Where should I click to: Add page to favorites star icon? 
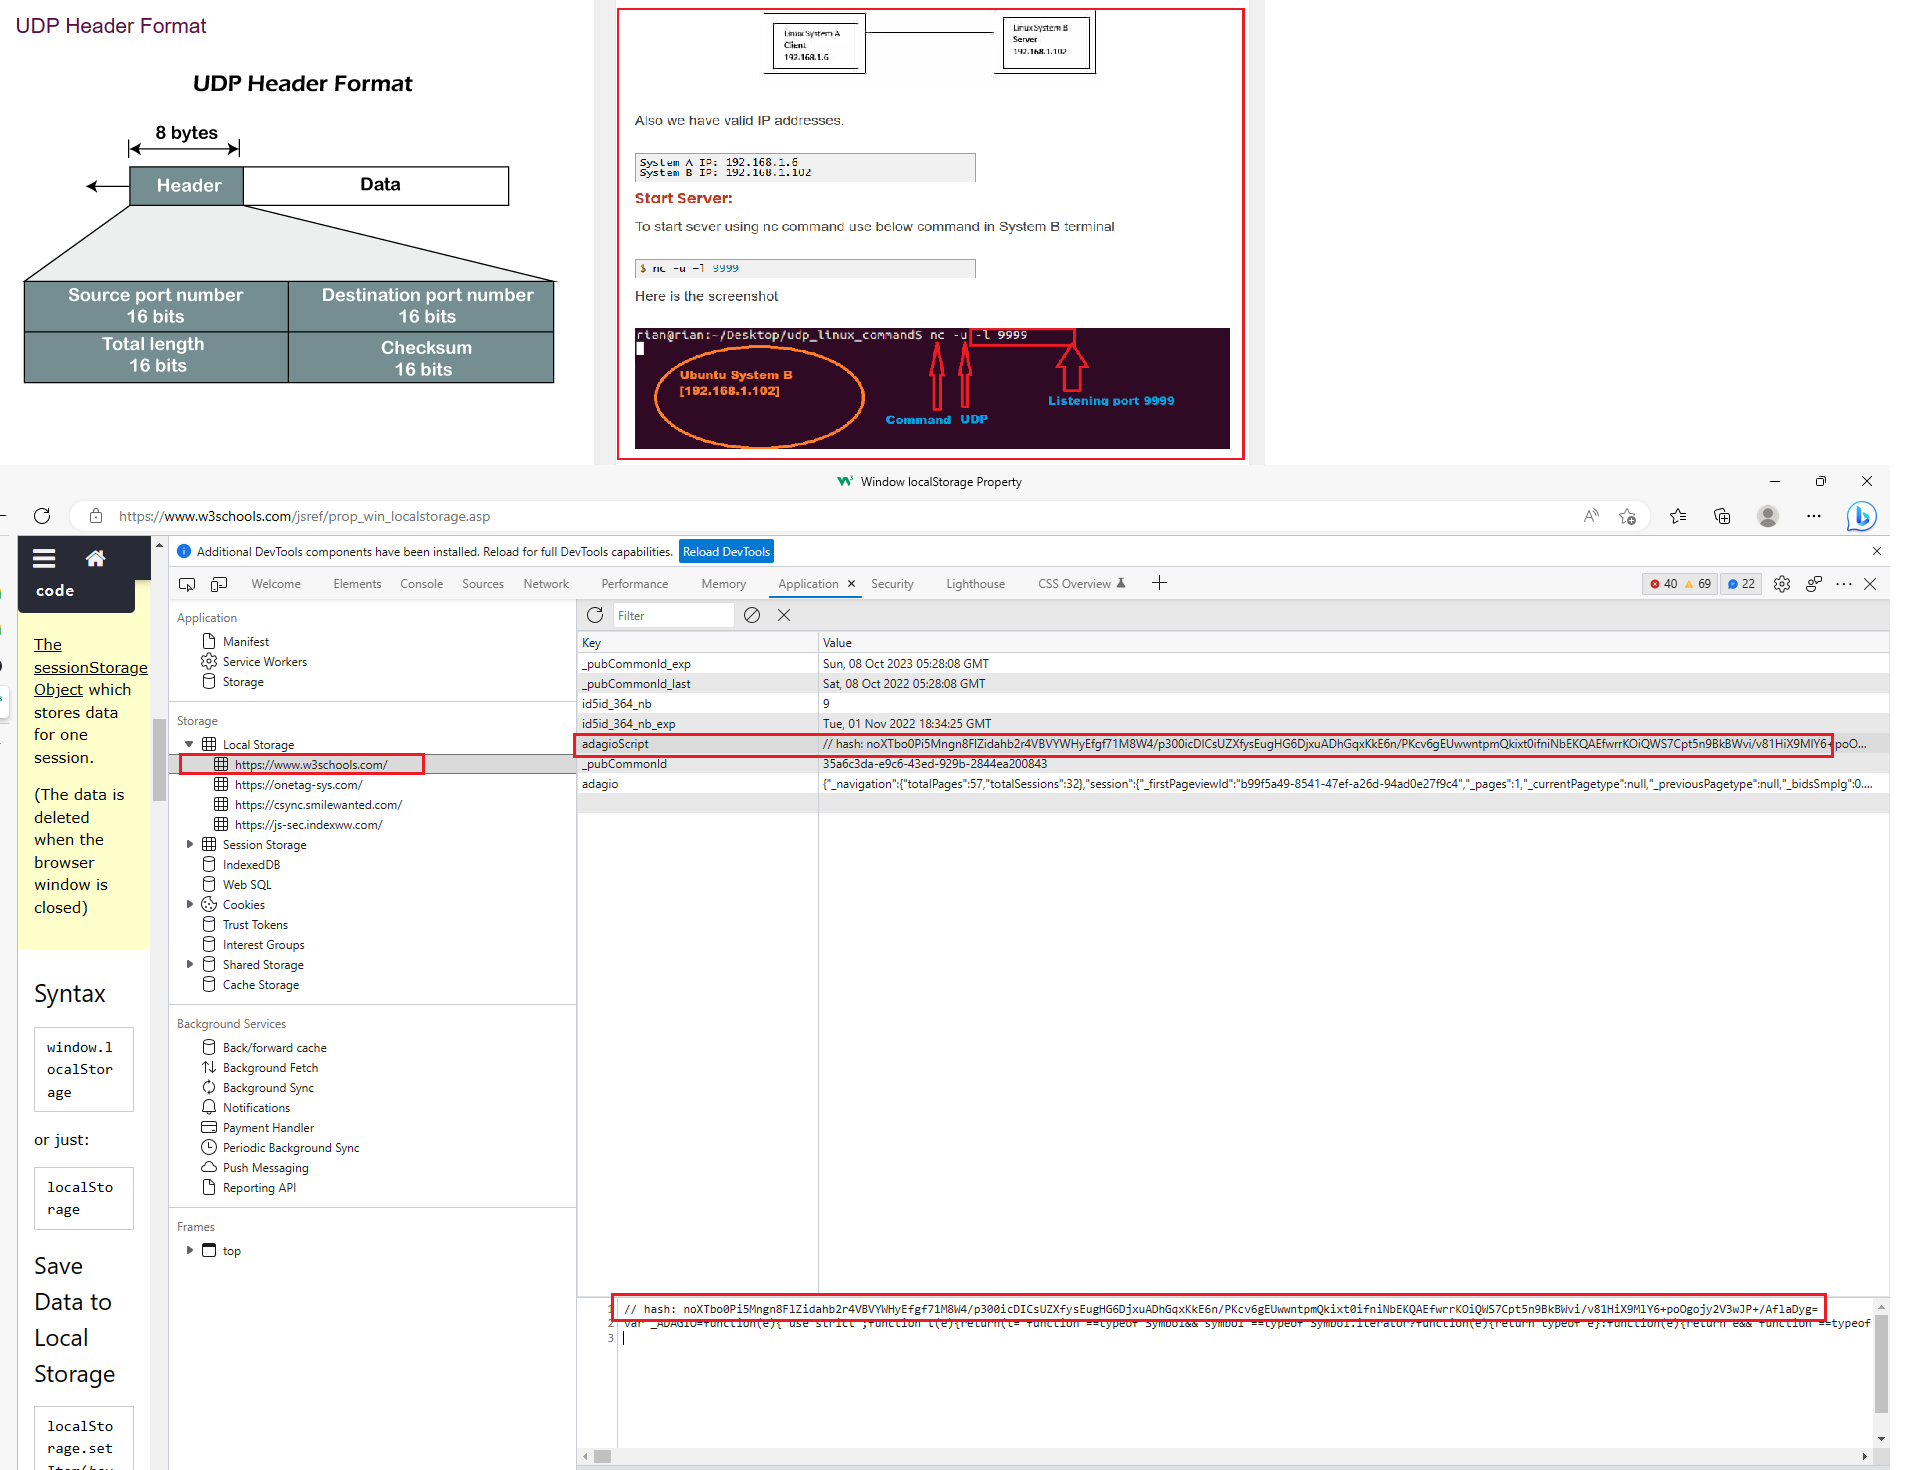click(x=1628, y=516)
